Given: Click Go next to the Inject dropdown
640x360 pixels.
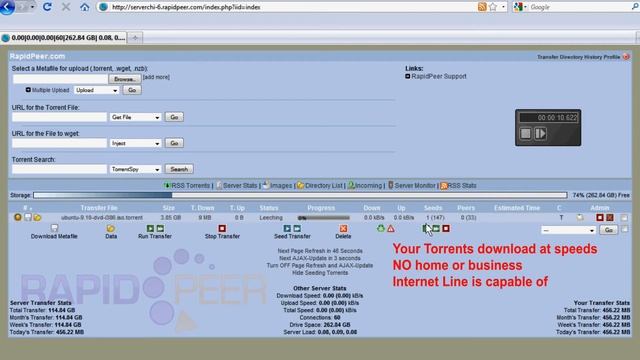Looking at the screenshot, I should pyautogui.click(x=174, y=143).
